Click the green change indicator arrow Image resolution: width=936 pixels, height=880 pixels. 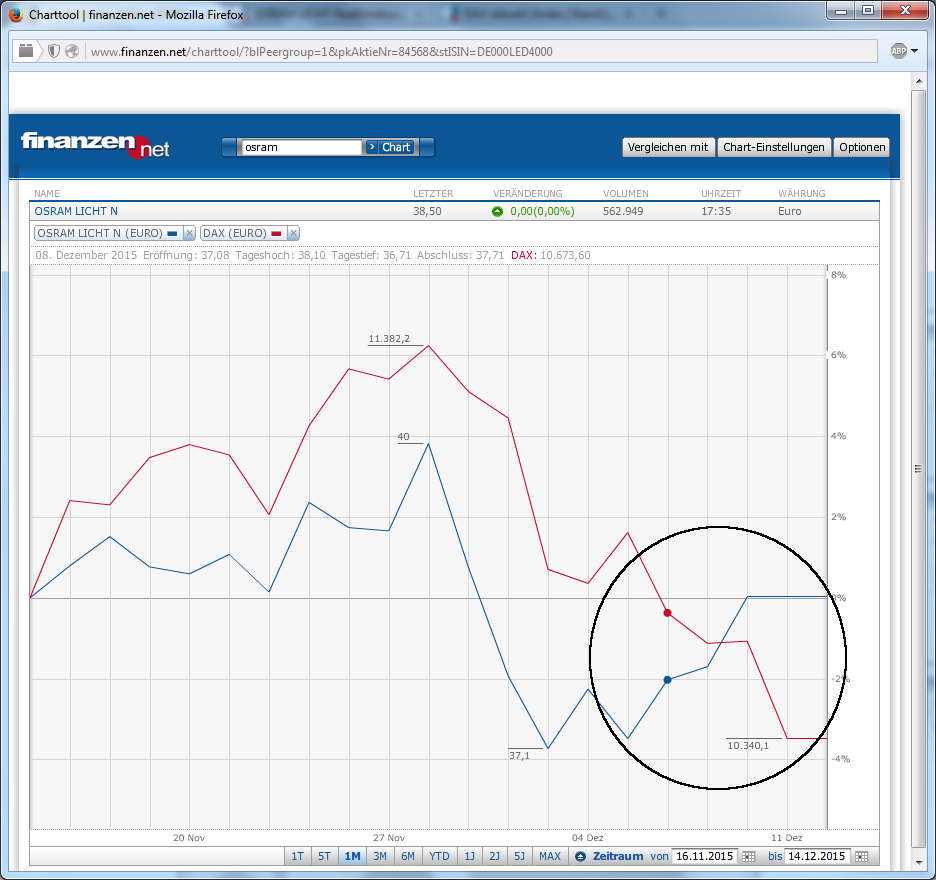click(x=497, y=211)
